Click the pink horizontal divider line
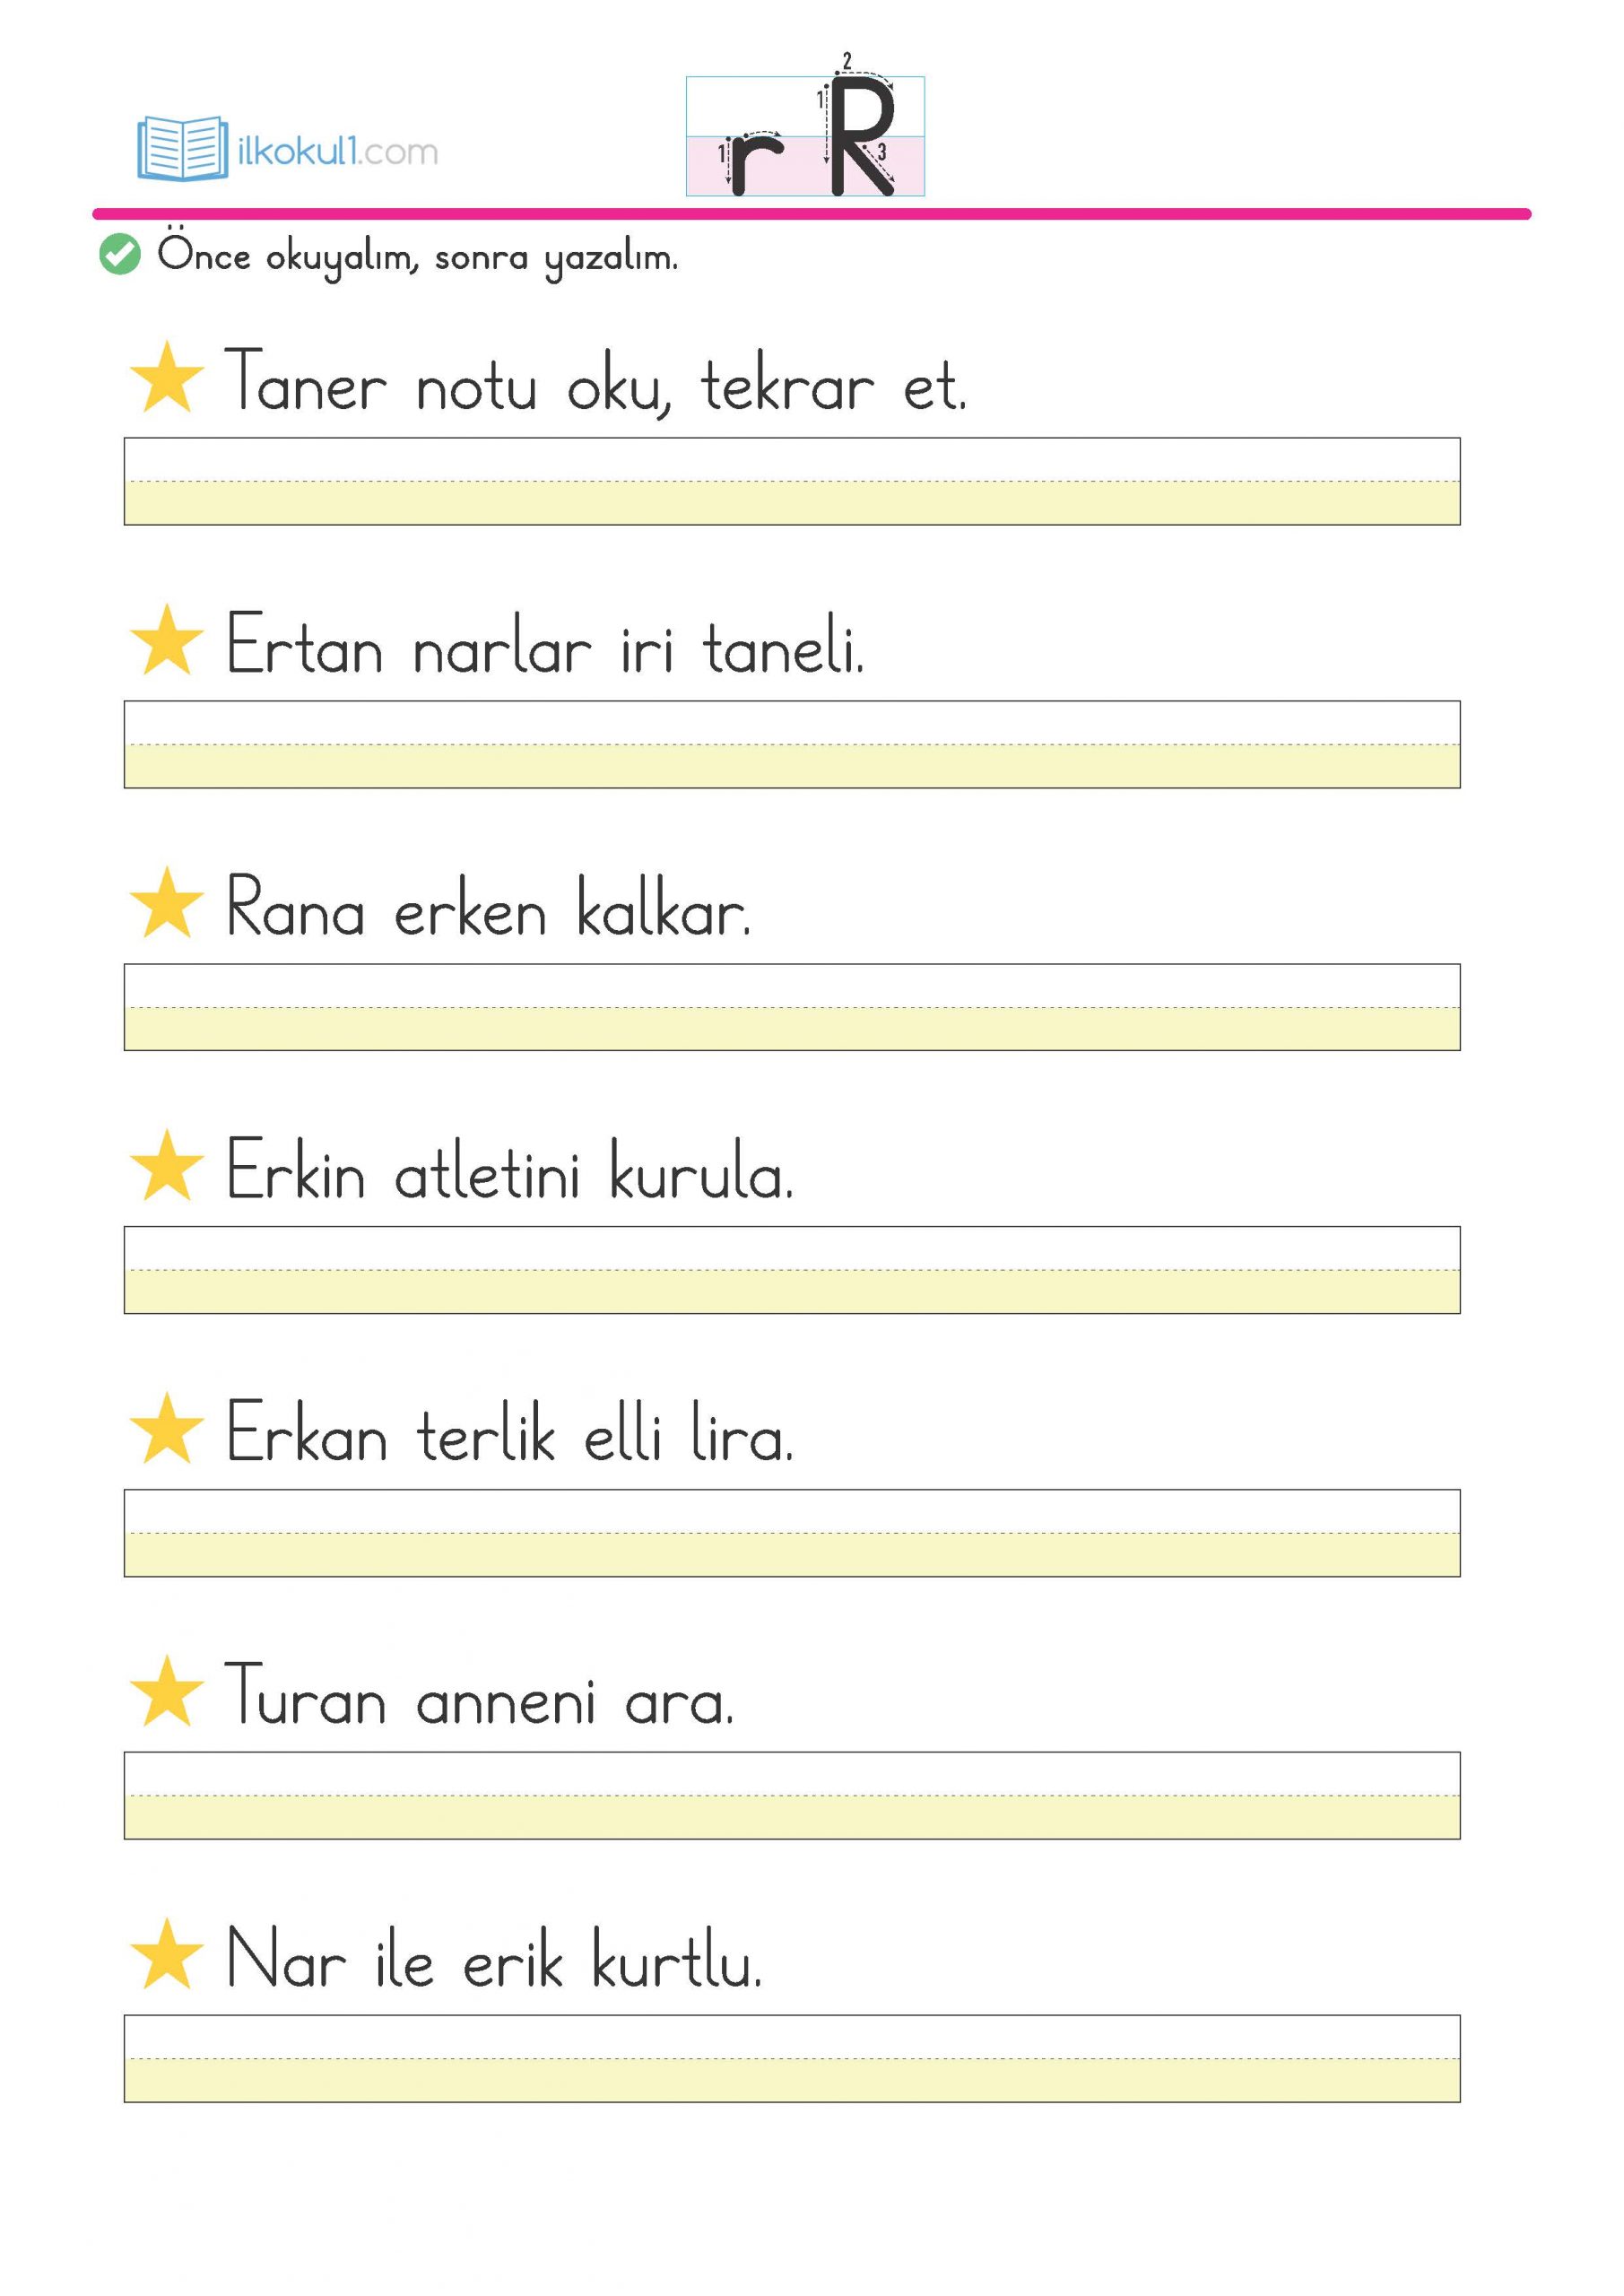Image resolution: width=1624 pixels, height=2296 pixels. pos(811,214)
